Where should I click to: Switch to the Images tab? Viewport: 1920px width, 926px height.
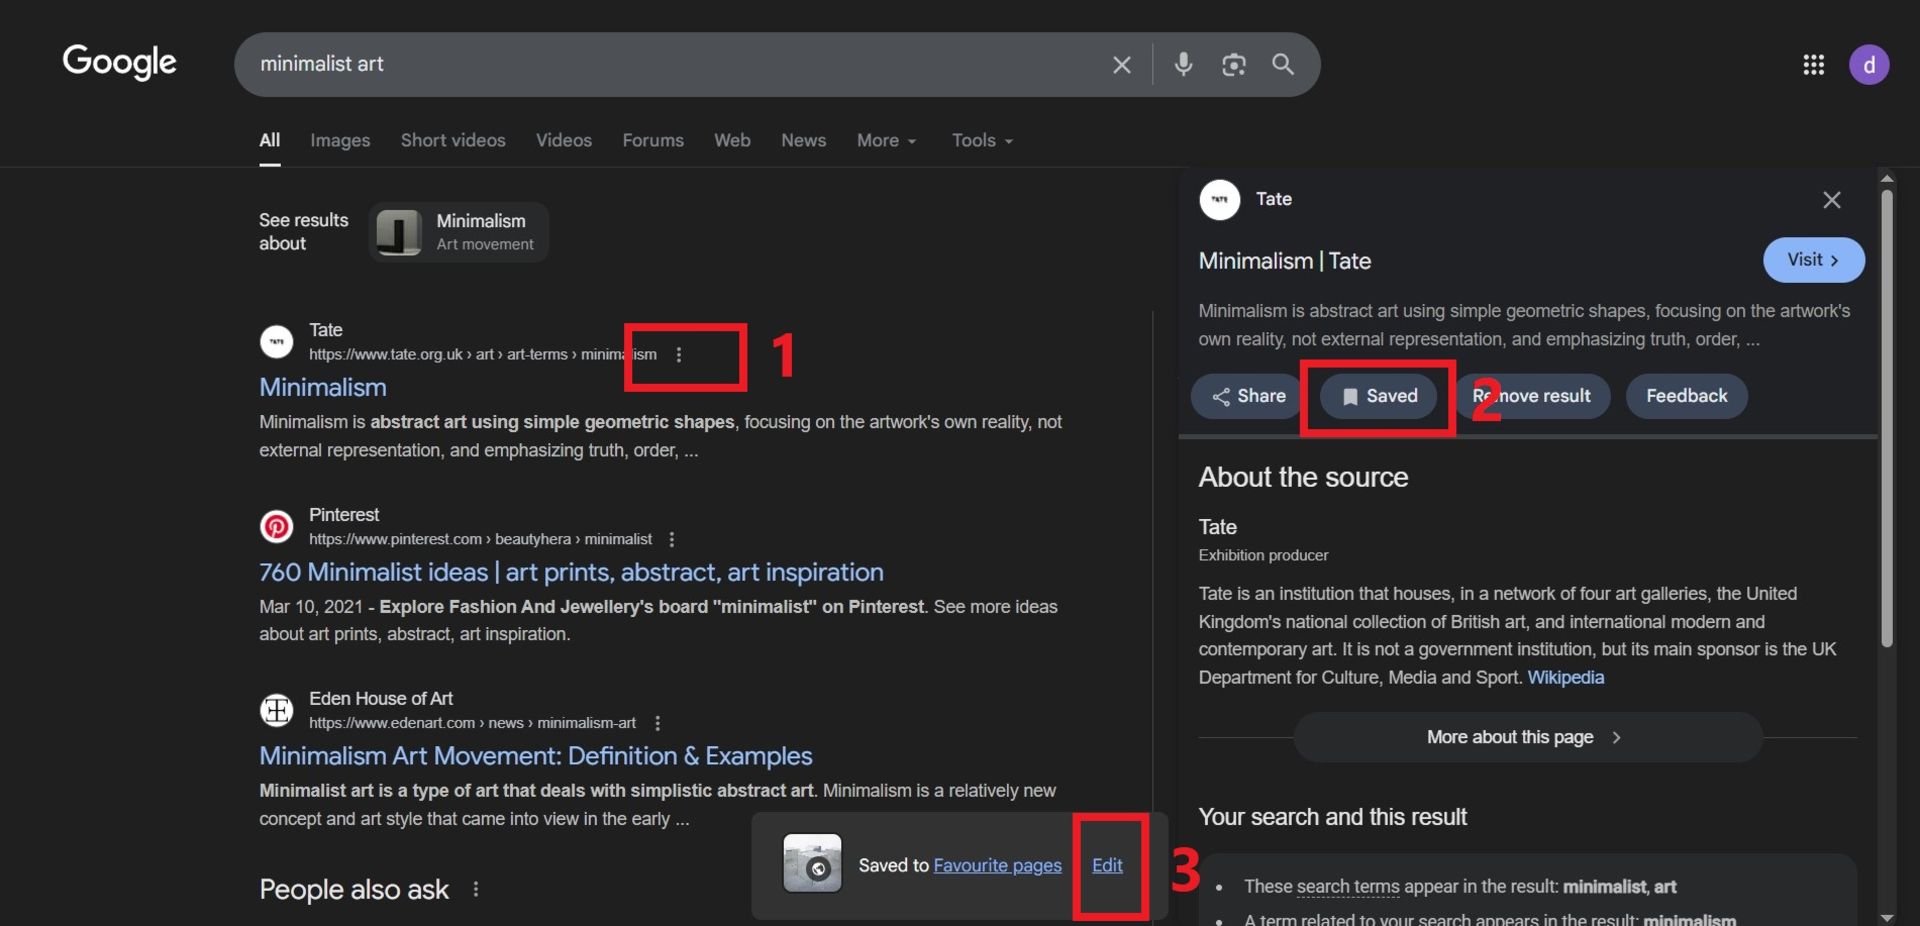(340, 141)
